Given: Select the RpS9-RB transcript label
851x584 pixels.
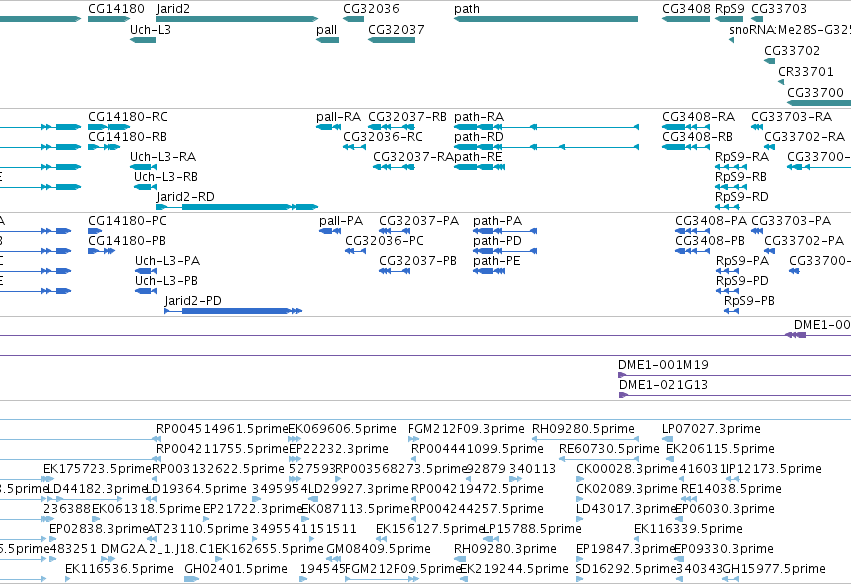Looking at the screenshot, I should [741, 177].
